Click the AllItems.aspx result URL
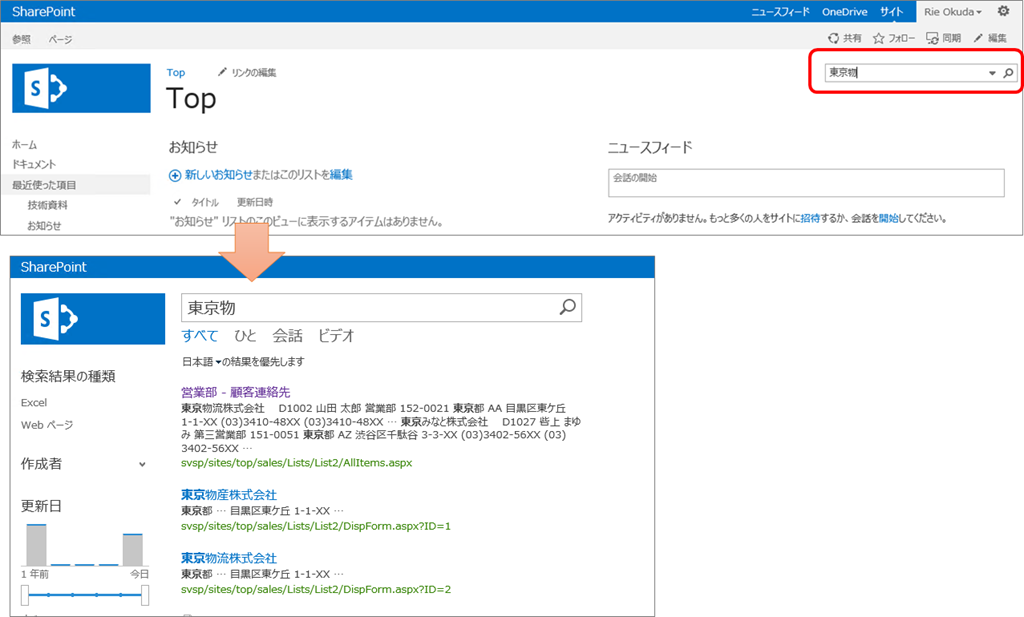This screenshot has width=1024, height=617. [x=296, y=463]
